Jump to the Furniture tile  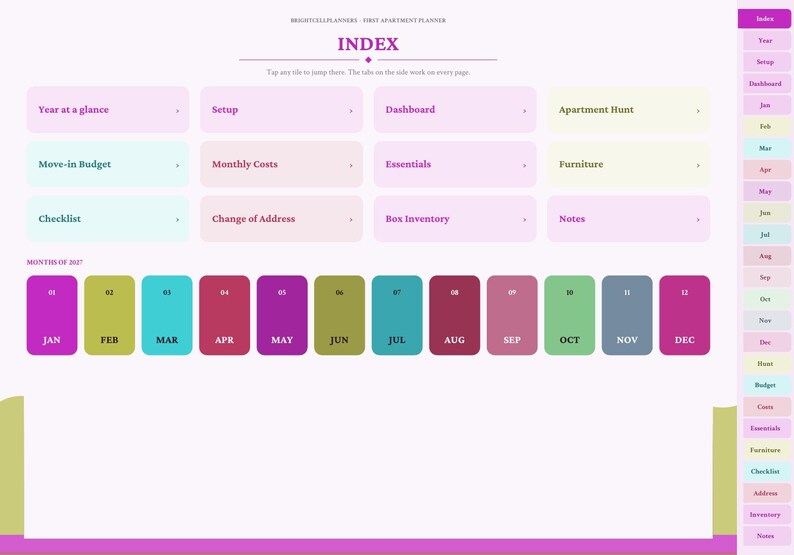pos(628,164)
